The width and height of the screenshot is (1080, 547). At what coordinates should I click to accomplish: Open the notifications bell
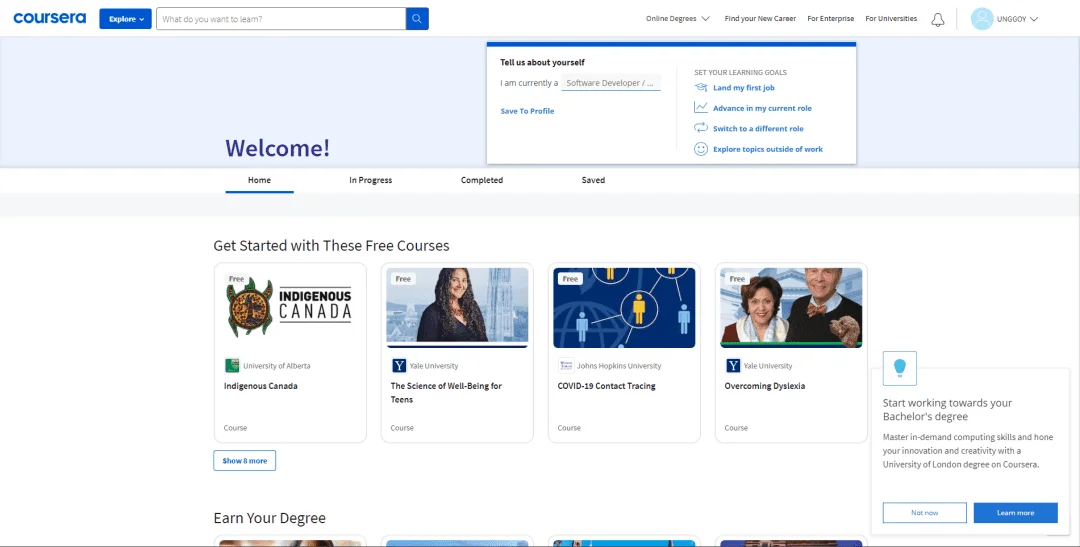pos(937,19)
